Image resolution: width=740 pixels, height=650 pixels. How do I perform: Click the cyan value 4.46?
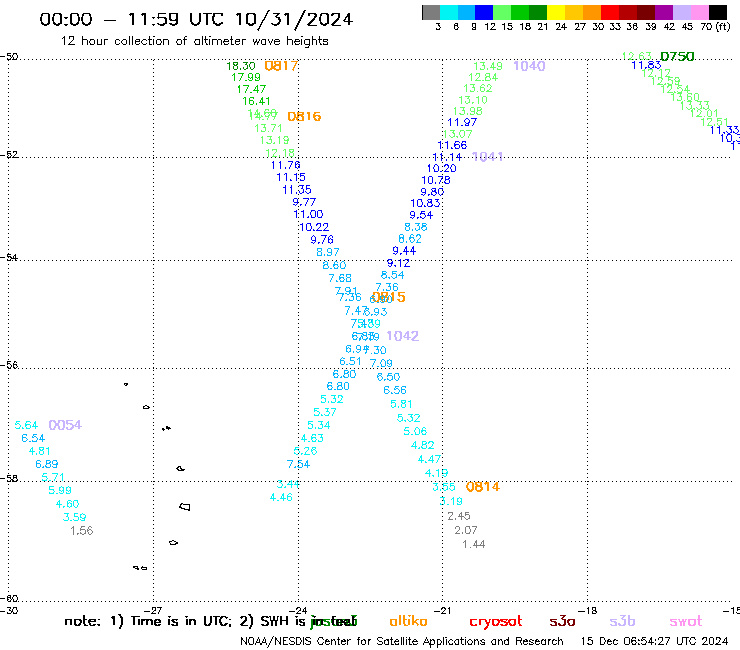pyautogui.click(x=281, y=498)
